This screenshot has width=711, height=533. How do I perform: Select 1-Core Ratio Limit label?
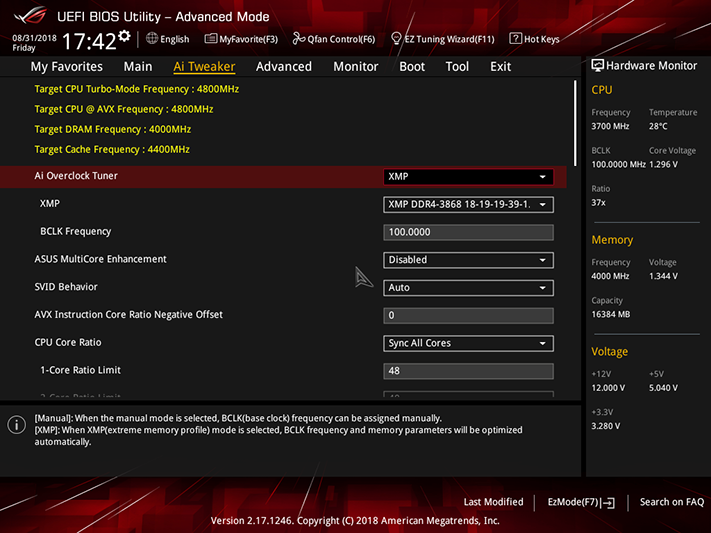pyautogui.click(x=80, y=370)
